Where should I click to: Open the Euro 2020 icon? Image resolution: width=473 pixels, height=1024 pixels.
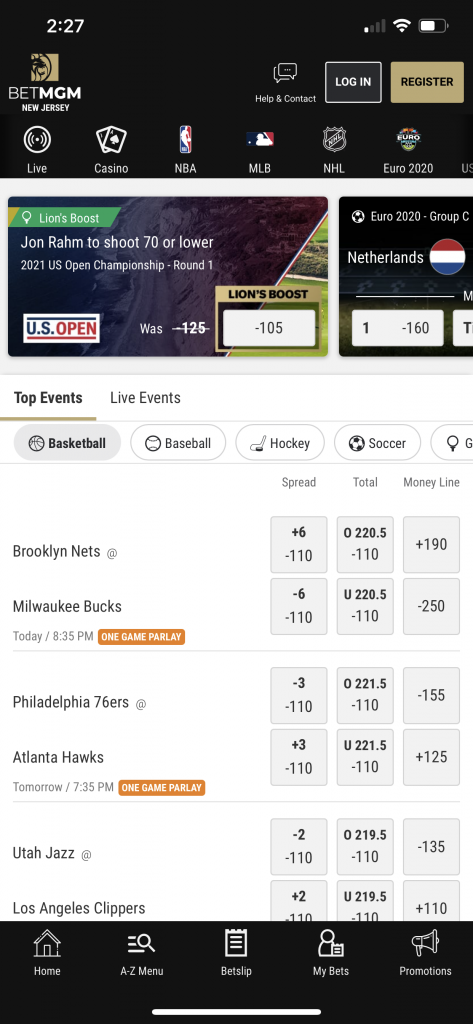408,140
